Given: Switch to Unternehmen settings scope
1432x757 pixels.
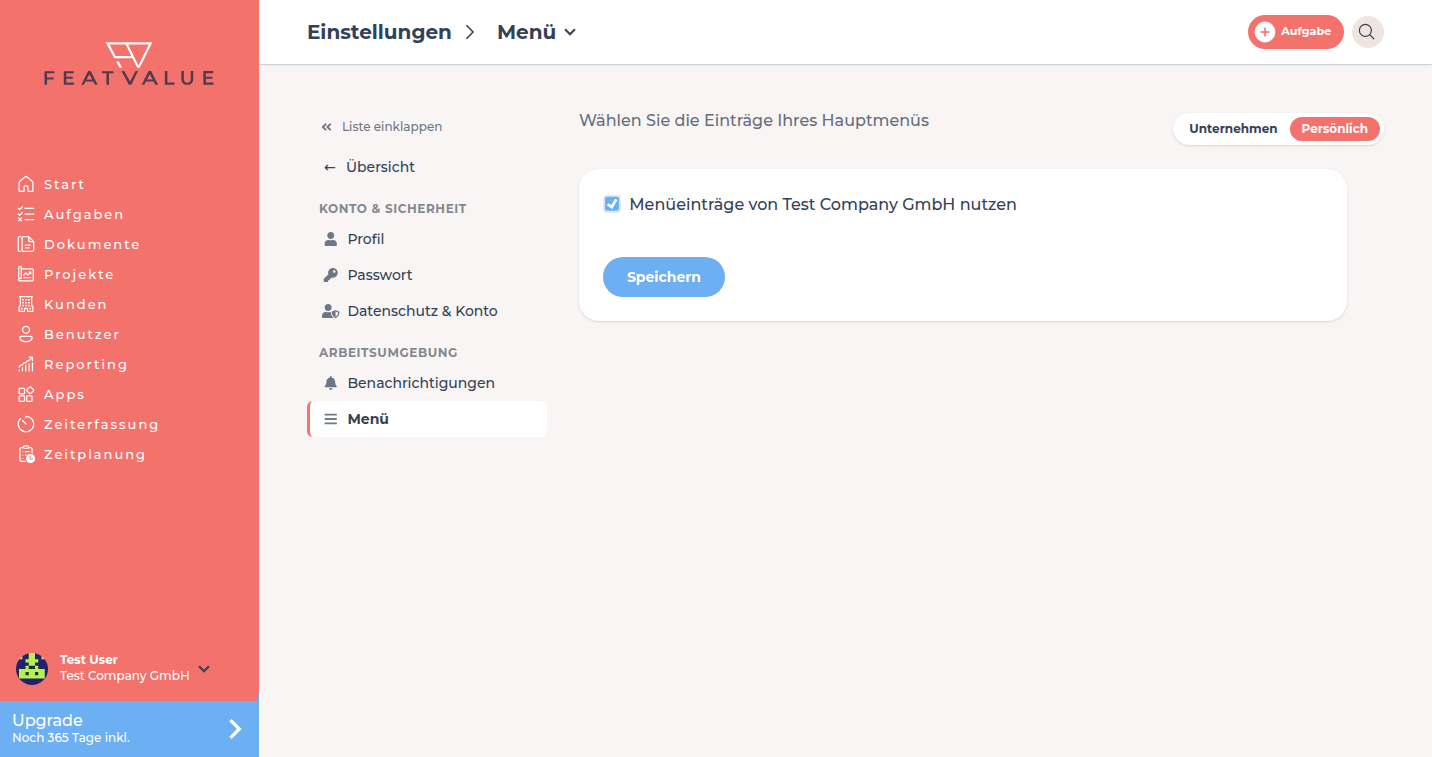Looking at the screenshot, I should [1233, 129].
